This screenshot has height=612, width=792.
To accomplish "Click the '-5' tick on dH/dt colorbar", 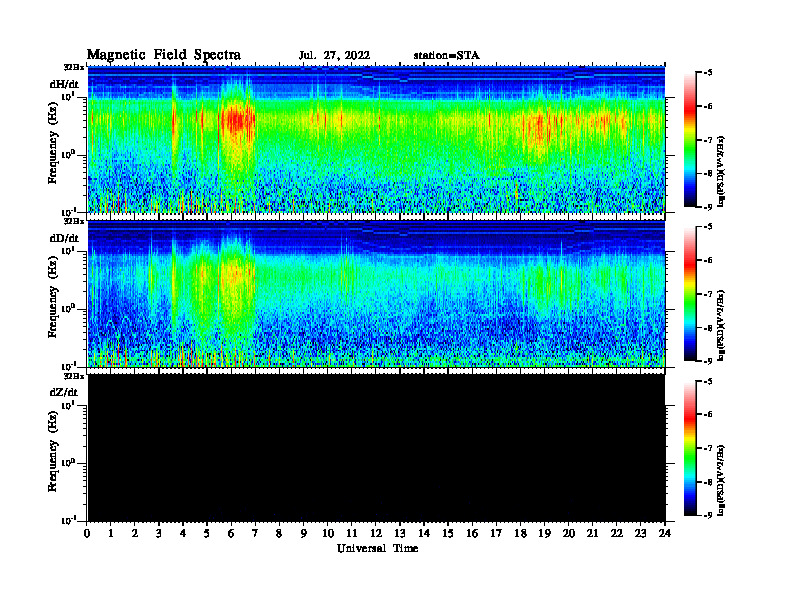I will point(708,73).
